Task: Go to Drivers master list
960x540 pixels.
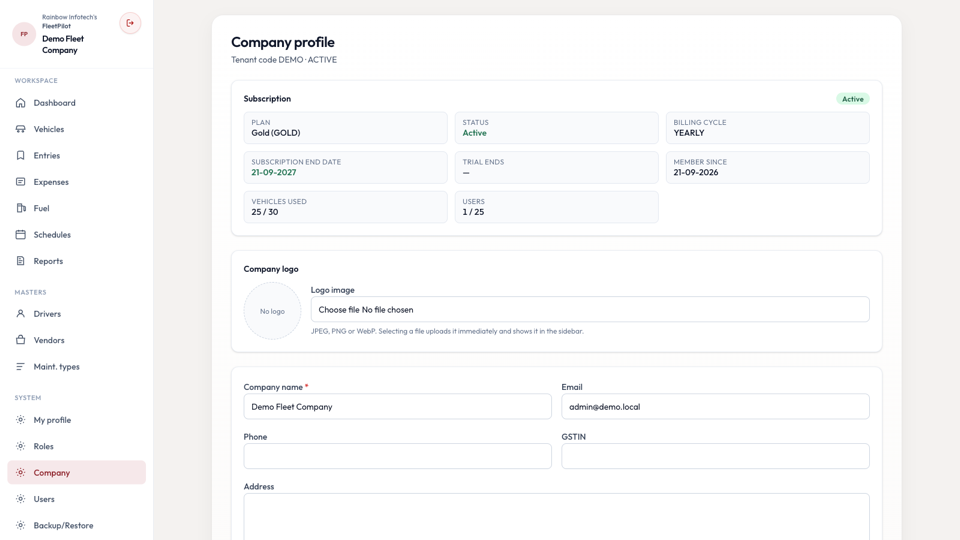Action: point(77,313)
